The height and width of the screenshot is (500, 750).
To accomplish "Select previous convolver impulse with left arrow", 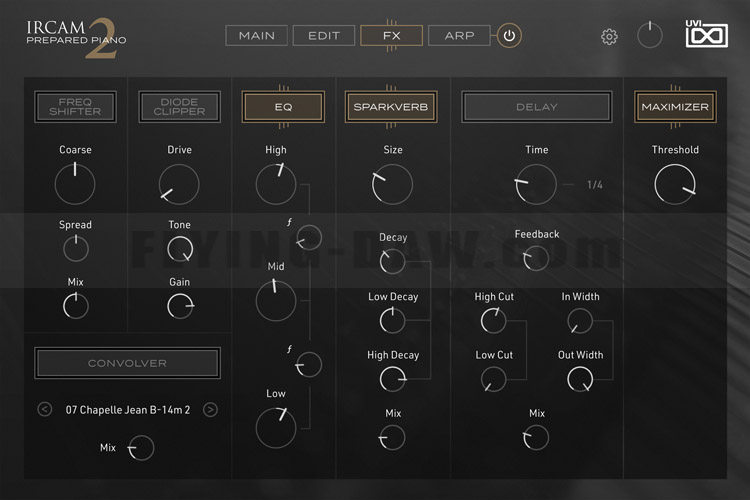I will coord(44,410).
